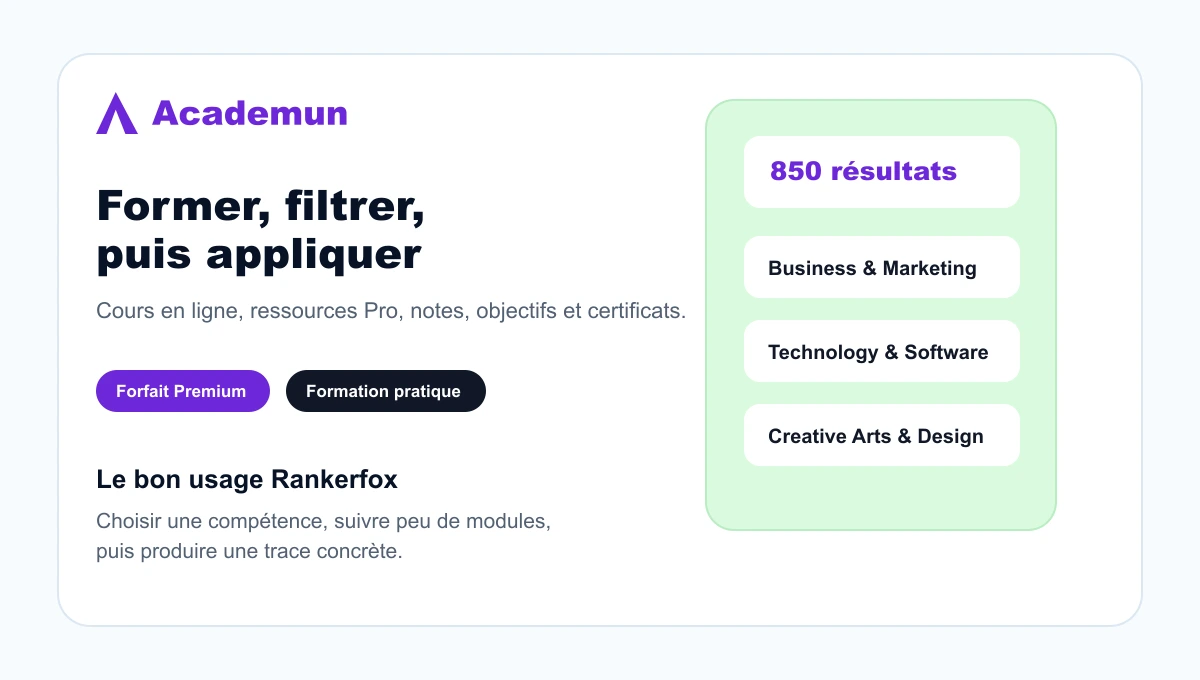Click the "Le bon usage Rankerfox" heading
Image resolution: width=1200 pixels, height=680 pixels.
pos(247,480)
